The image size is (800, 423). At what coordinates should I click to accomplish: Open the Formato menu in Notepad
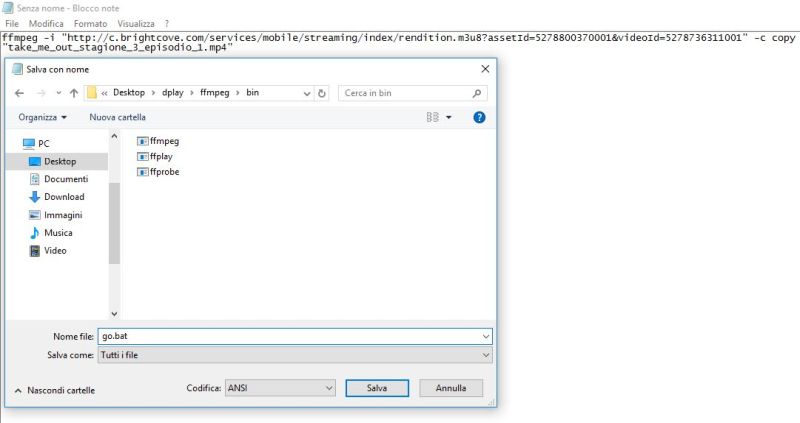pos(90,23)
